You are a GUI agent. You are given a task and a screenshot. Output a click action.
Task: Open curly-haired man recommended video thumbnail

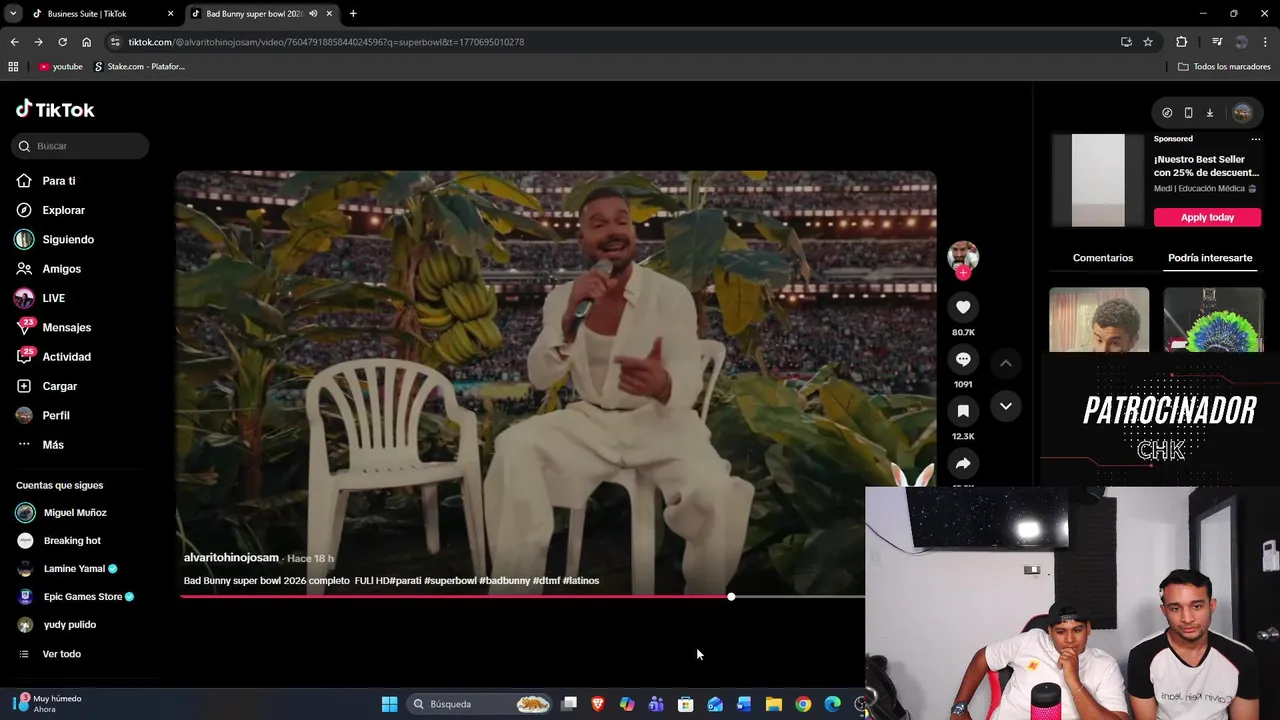1099,320
